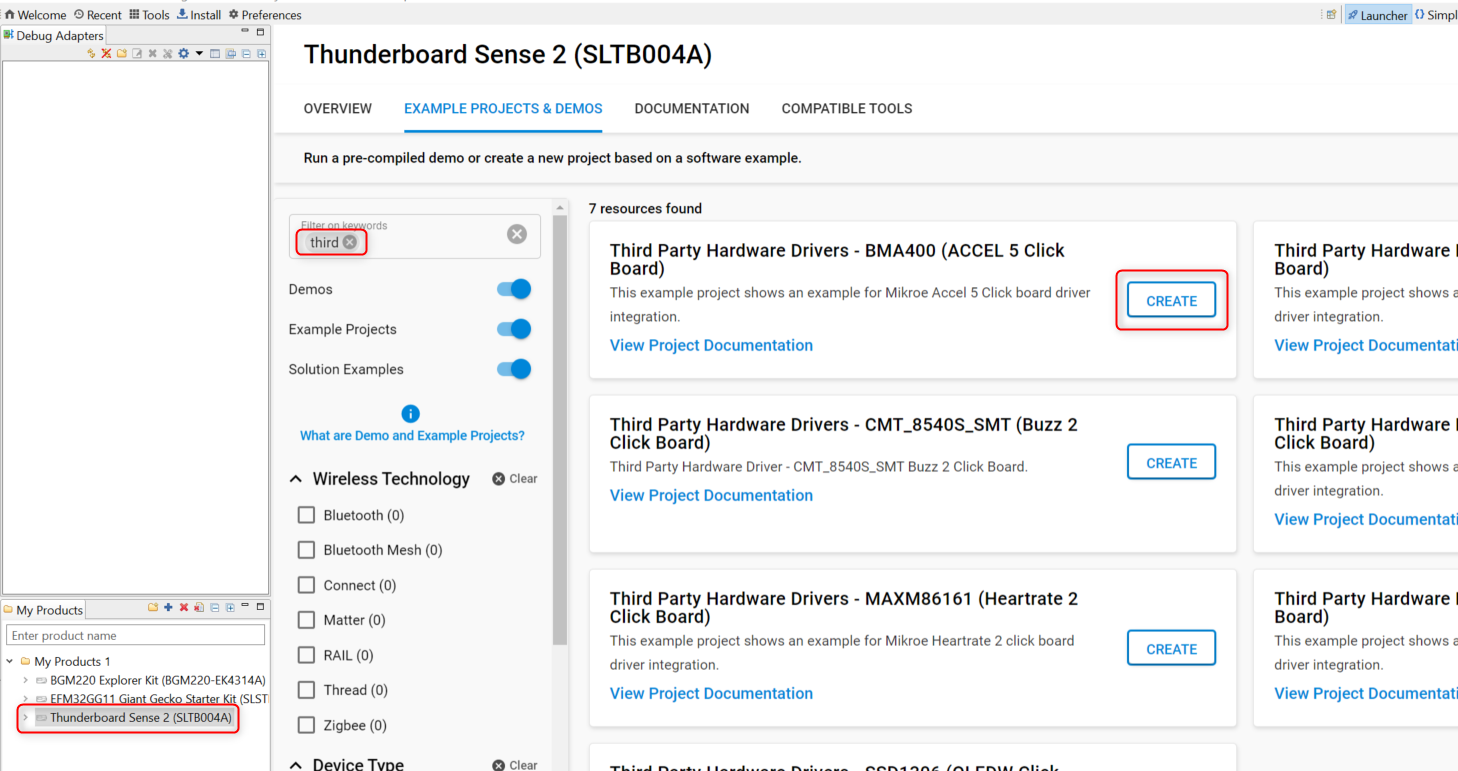Toggle the Solution Examples switch
Image resolution: width=1458 pixels, height=771 pixels.
(x=514, y=369)
